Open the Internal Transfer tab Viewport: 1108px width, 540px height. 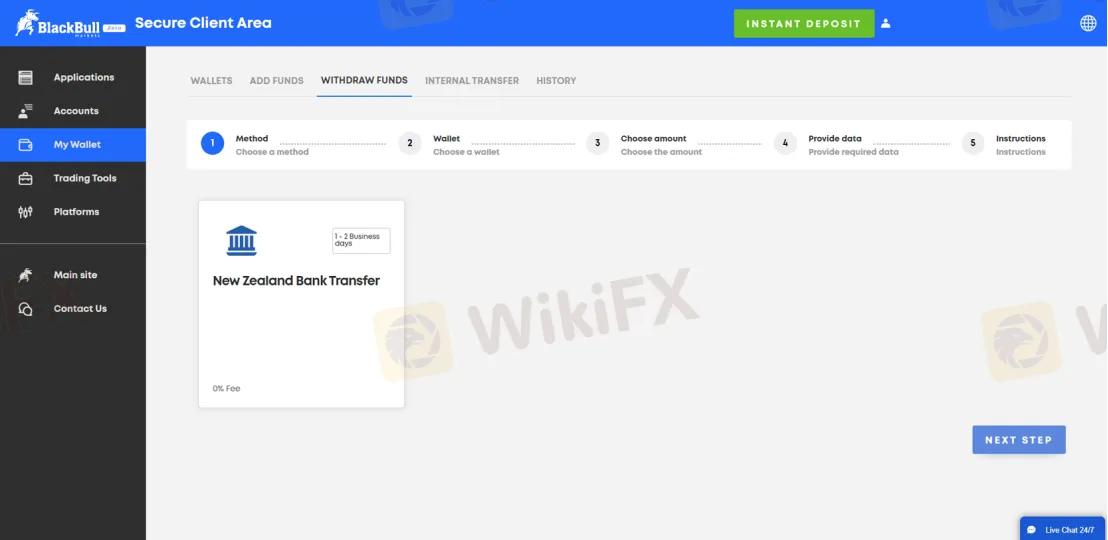[x=472, y=81]
